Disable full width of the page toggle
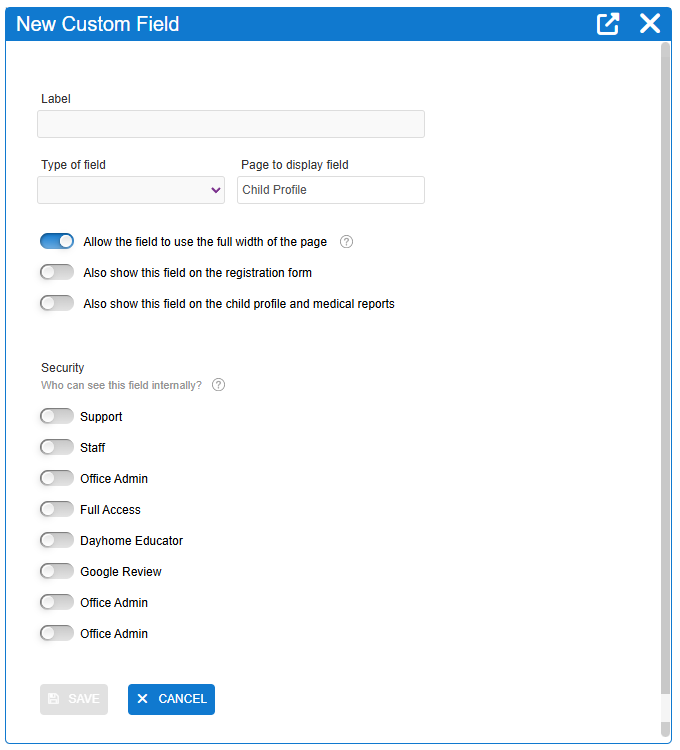Image resolution: width=680 pixels, height=750 pixels. point(57,241)
